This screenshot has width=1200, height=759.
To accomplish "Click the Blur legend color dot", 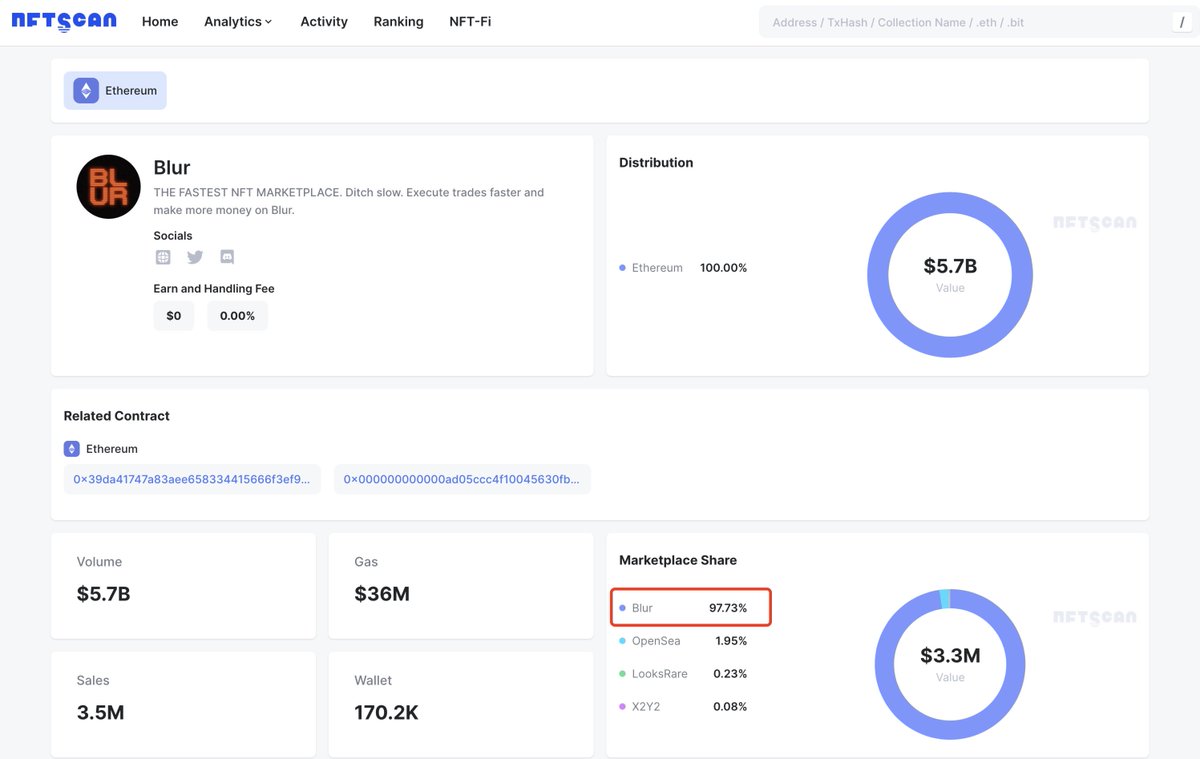I will pyautogui.click(x=622, y=608).
